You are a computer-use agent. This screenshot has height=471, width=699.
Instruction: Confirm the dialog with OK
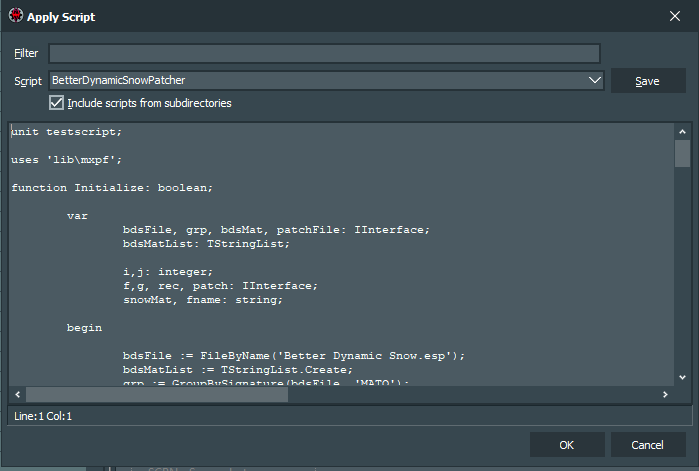[x=567, y=445]
